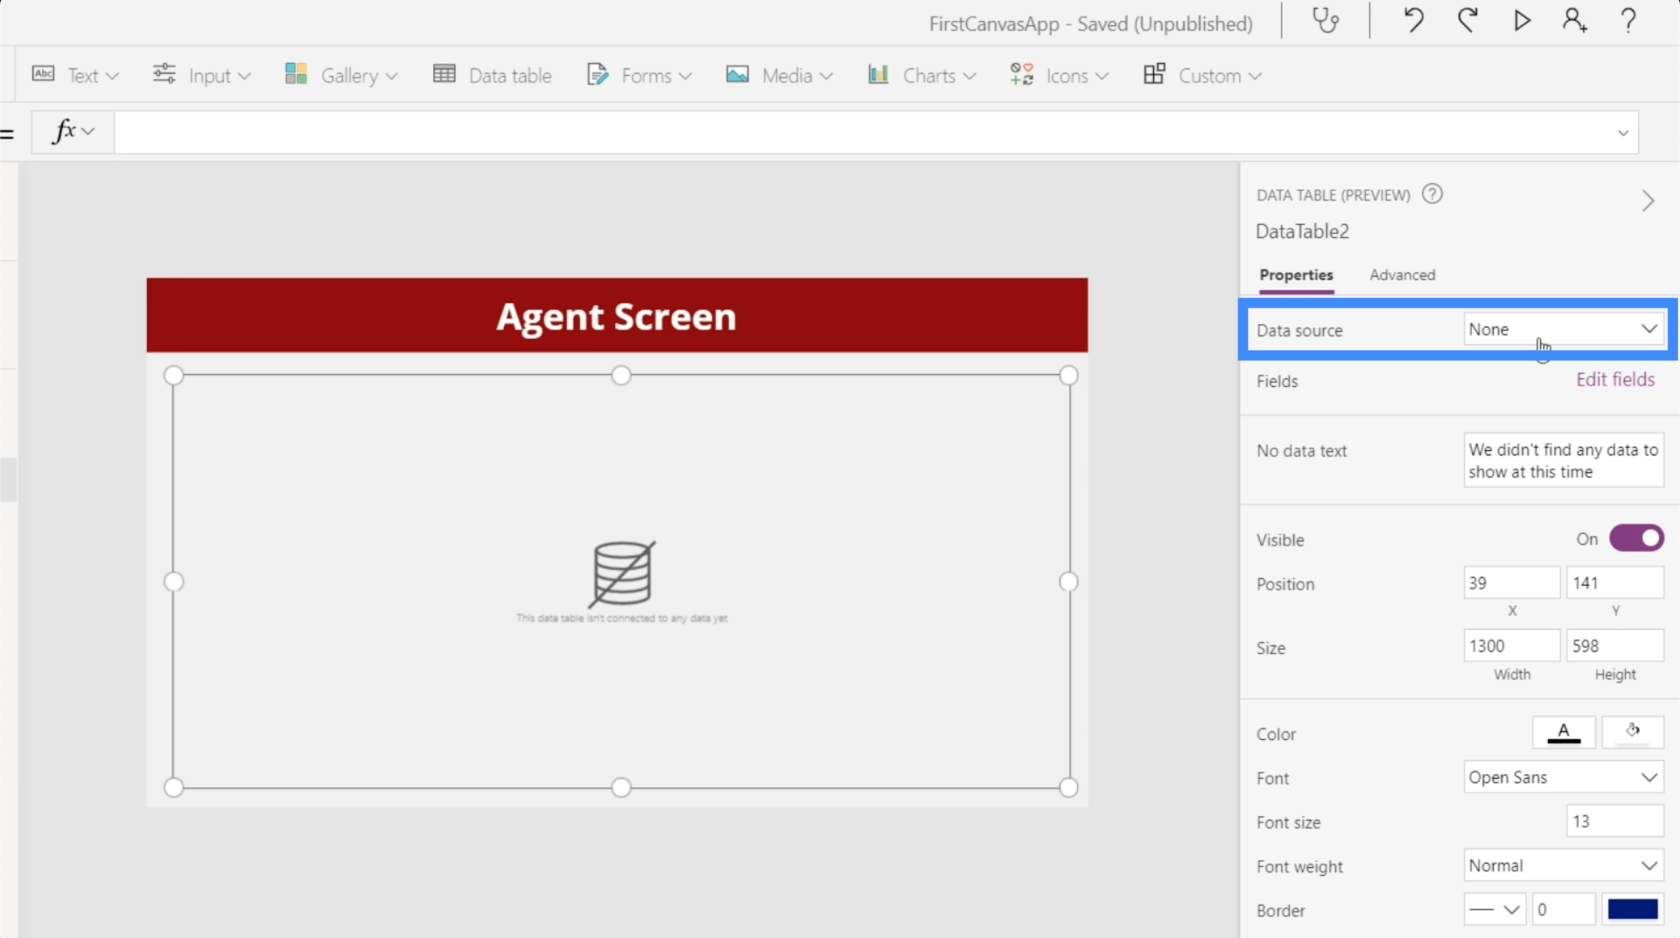The image size is (1680, 938).
Task: Open the Font dropdown showing Open Sans
Action: point(1563,777)
